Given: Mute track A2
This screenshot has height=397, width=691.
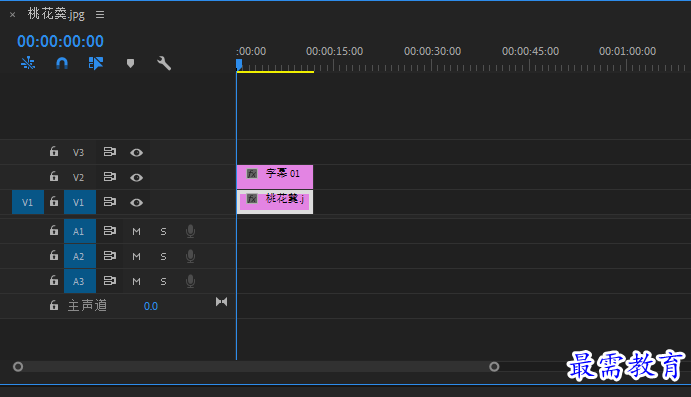Looking at the screenshot, I should (136, 256).
